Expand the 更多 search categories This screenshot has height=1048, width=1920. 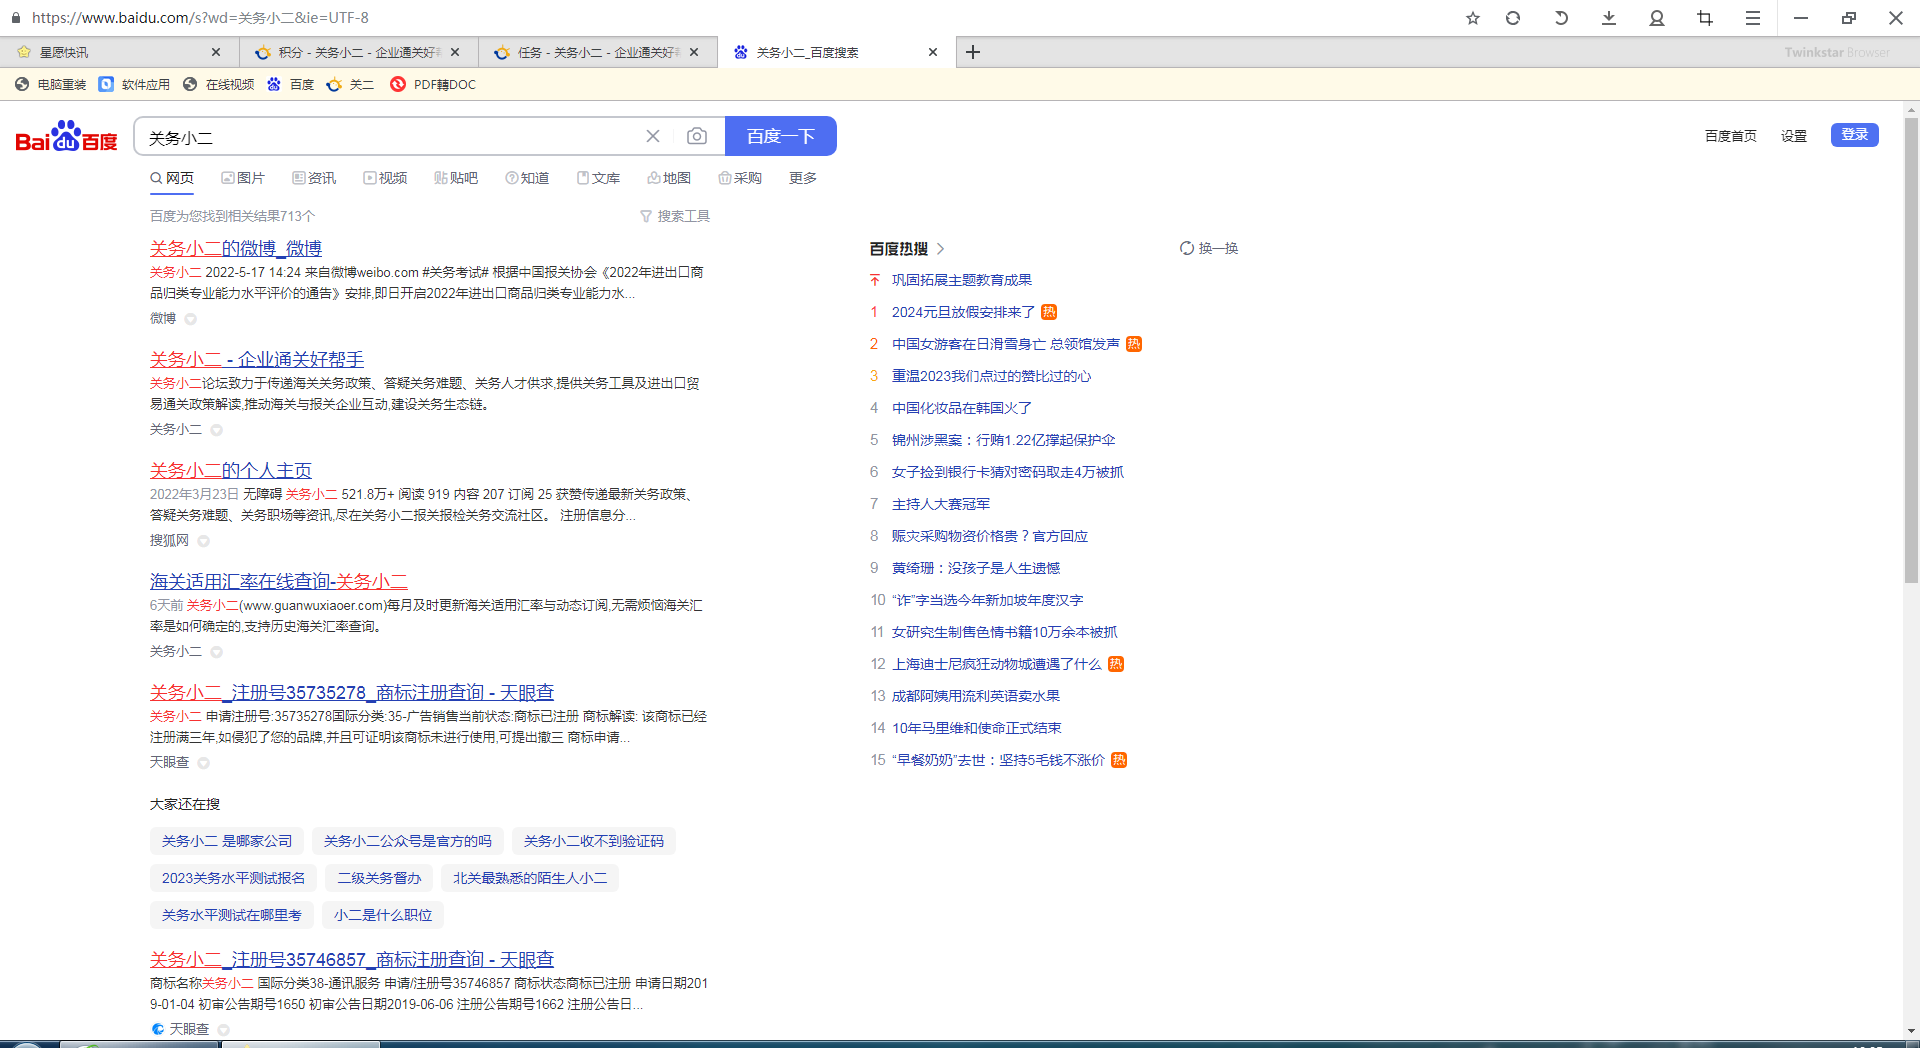803,178
